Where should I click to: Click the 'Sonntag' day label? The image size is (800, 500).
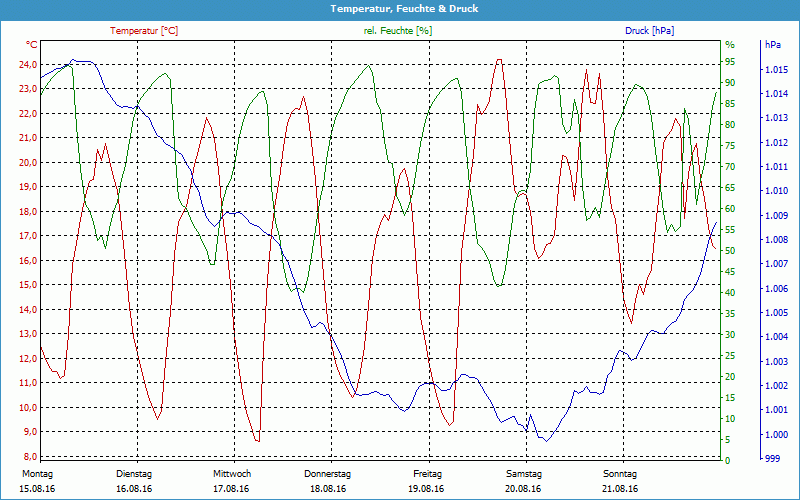620,474
